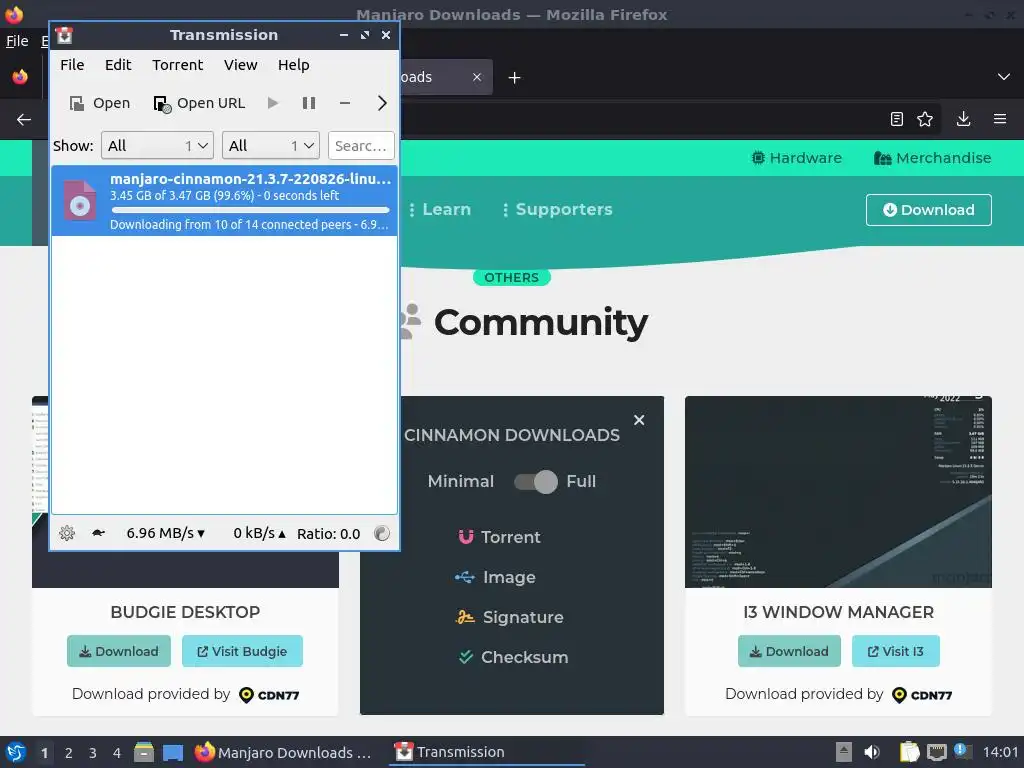This screenshot has height=768, width=1024.
Task: Click the 6.96 MB/s download speed
Action: (x=166, y=534)
